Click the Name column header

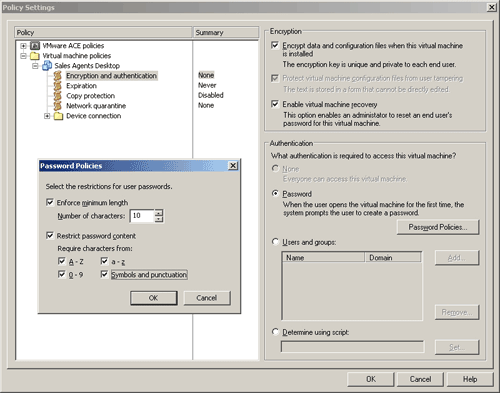[x=323, y=257]
